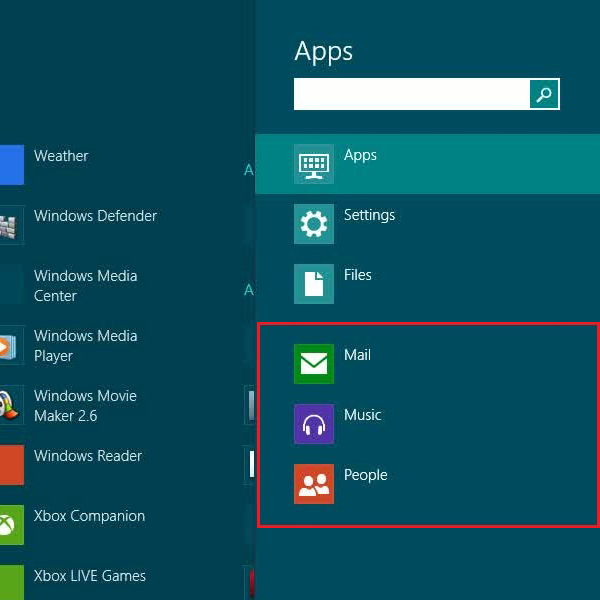The height and width of the screenshot is (600, 600).
Task: Open Windows Media Center label
Action: (85, 286)
